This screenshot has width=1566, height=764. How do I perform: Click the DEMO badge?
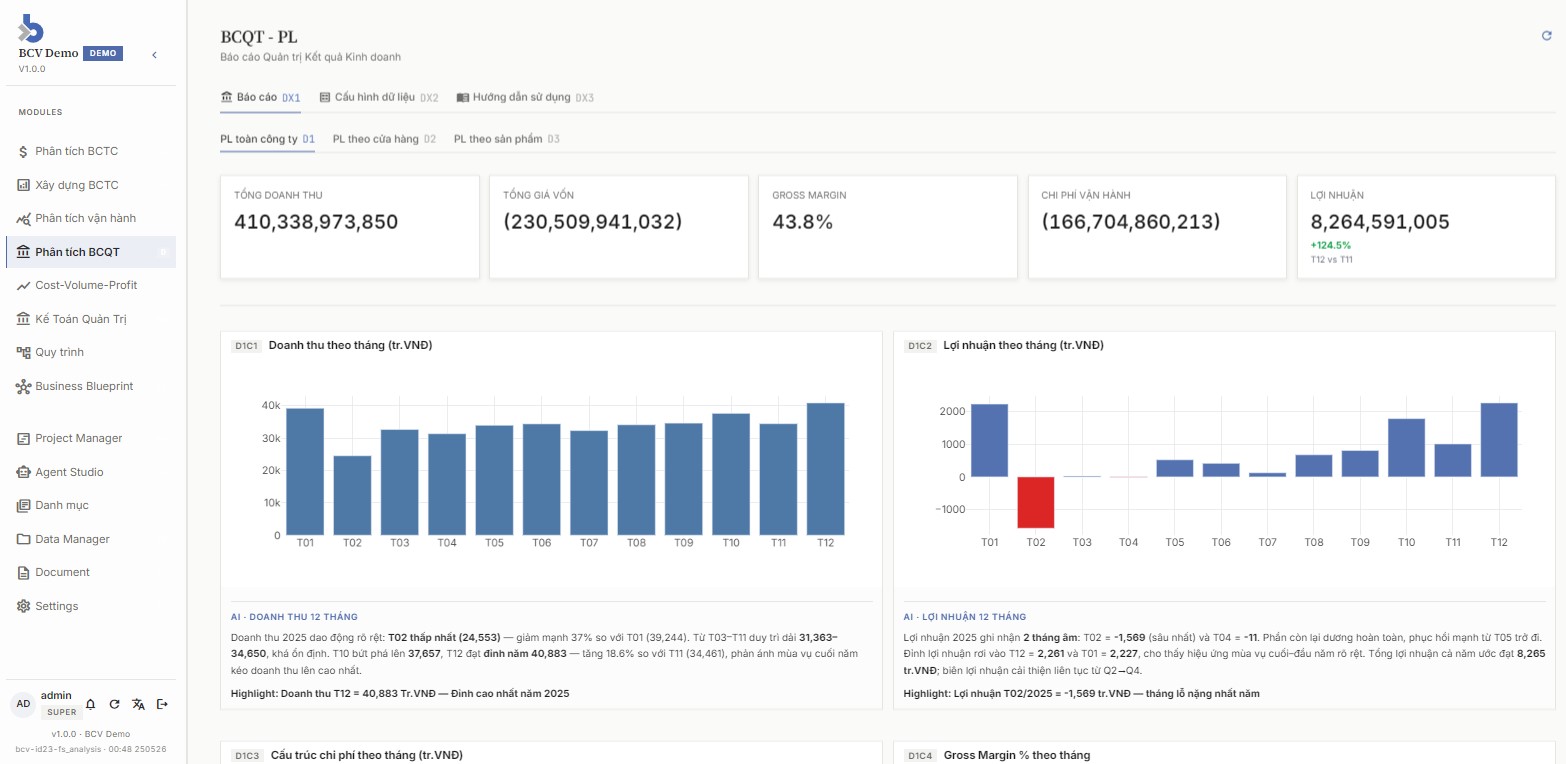pyautogui.click(x=103, y=53)
